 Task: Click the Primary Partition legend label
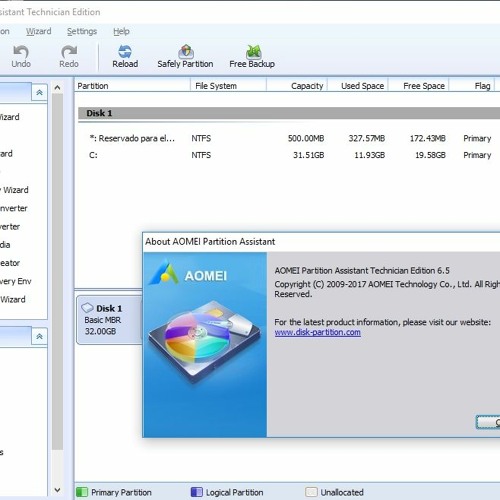tap(121, 492)
